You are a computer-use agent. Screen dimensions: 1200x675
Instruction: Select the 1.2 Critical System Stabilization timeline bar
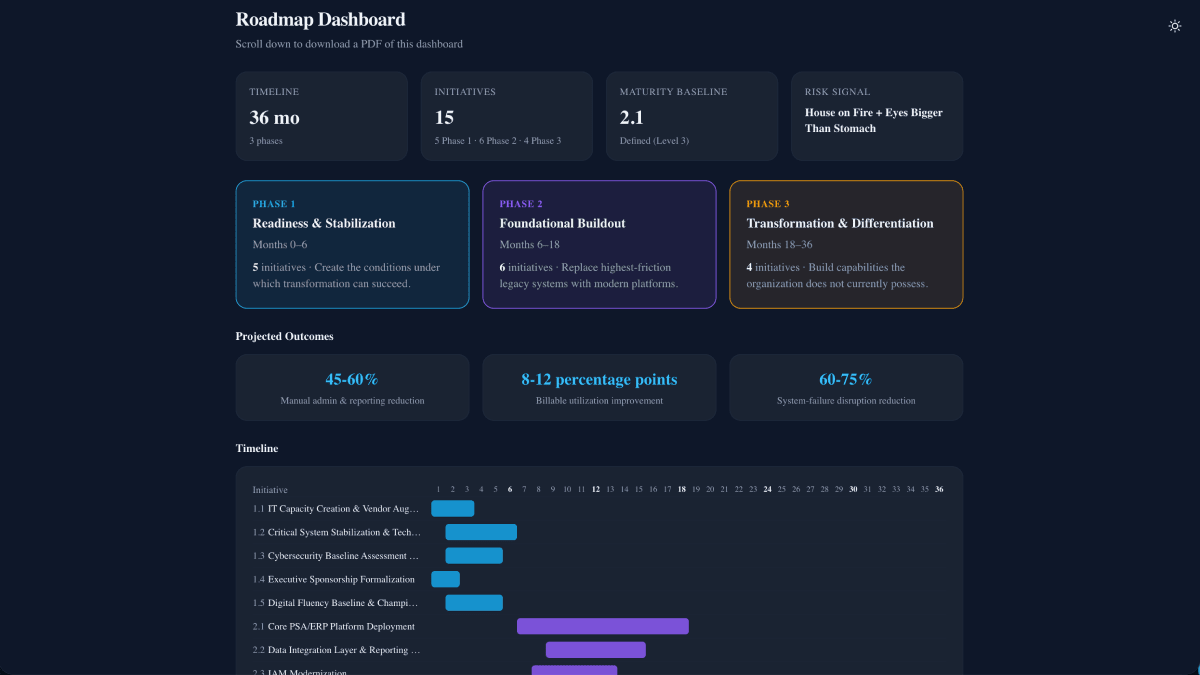point(481,532)
